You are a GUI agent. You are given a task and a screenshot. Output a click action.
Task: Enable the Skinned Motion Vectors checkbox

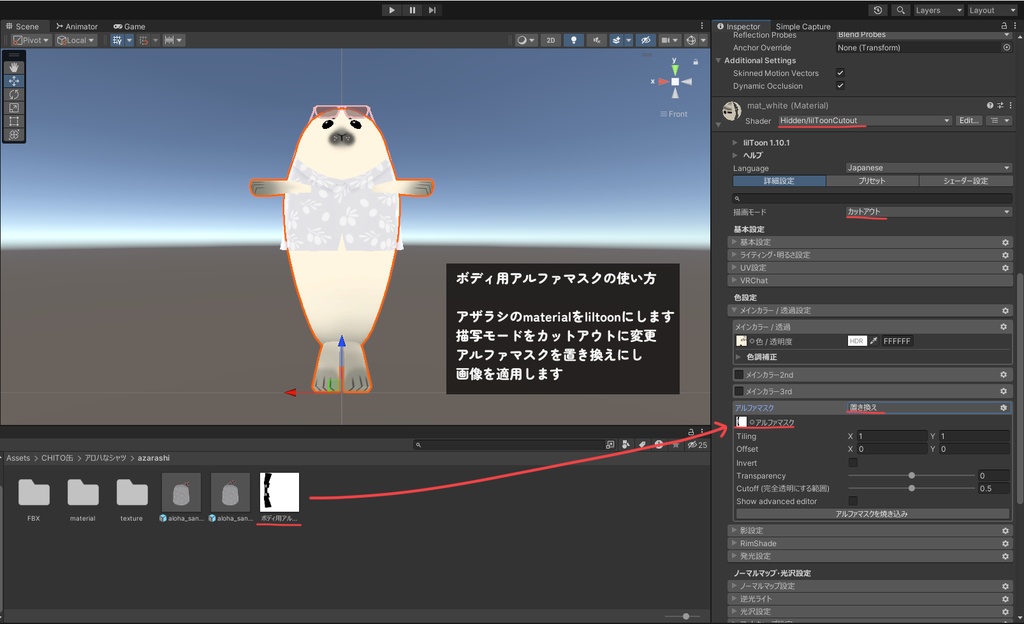[x=842, y=72]
